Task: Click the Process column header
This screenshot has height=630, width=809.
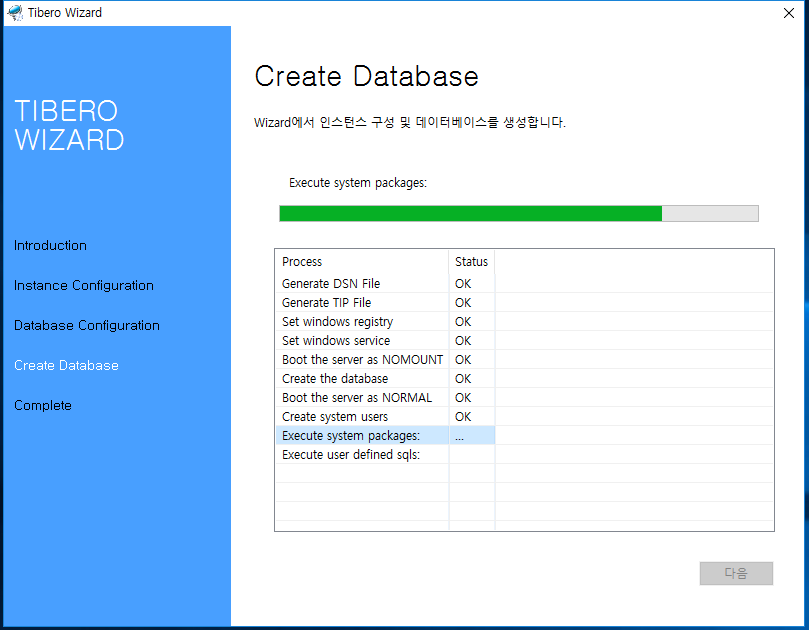Action: pyautogui.click(x=362, y=262)
